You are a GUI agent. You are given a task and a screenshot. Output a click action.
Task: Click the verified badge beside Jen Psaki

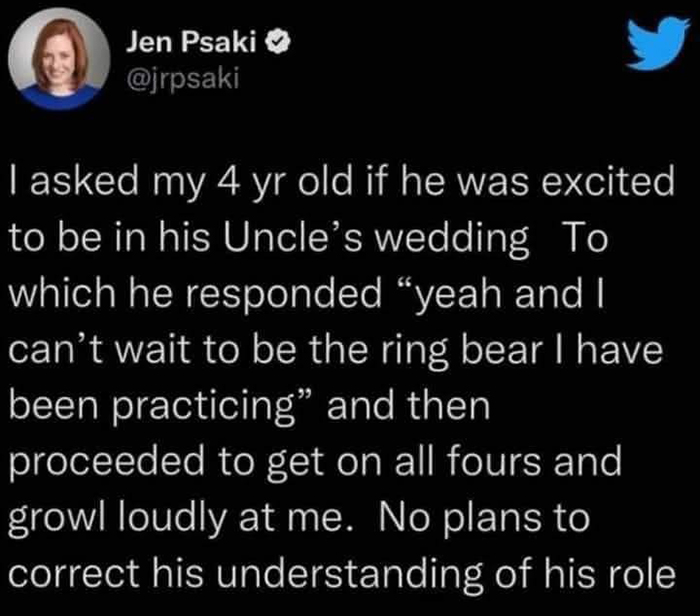point(278,43)
